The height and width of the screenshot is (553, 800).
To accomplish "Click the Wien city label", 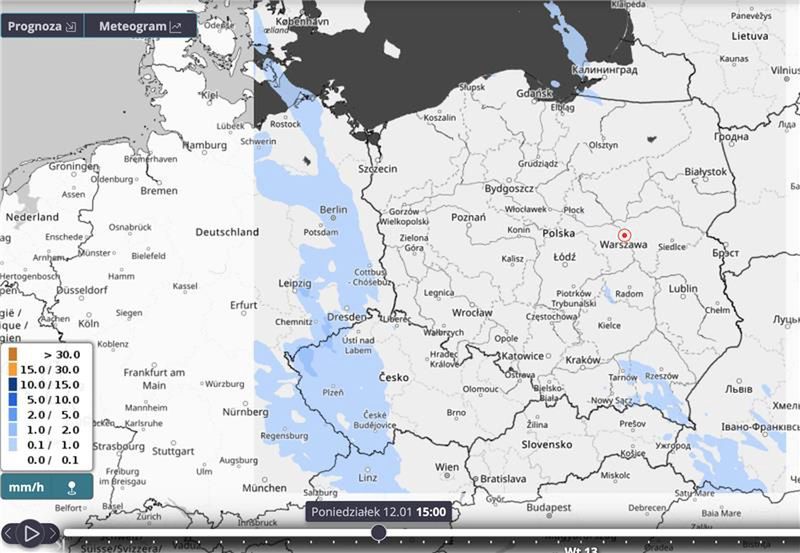I will 447,467.
